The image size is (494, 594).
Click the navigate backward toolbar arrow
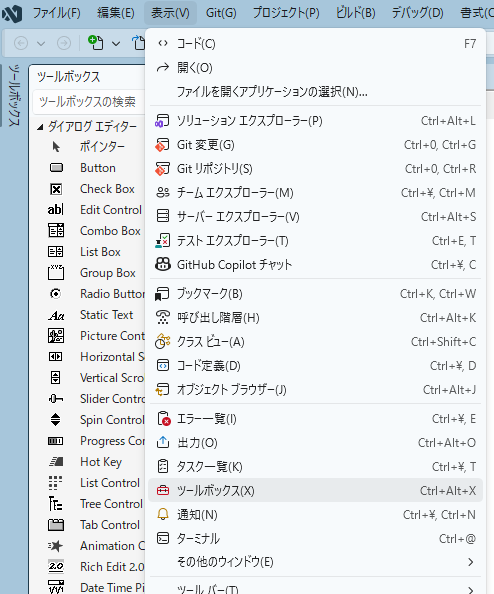point(21,43)
